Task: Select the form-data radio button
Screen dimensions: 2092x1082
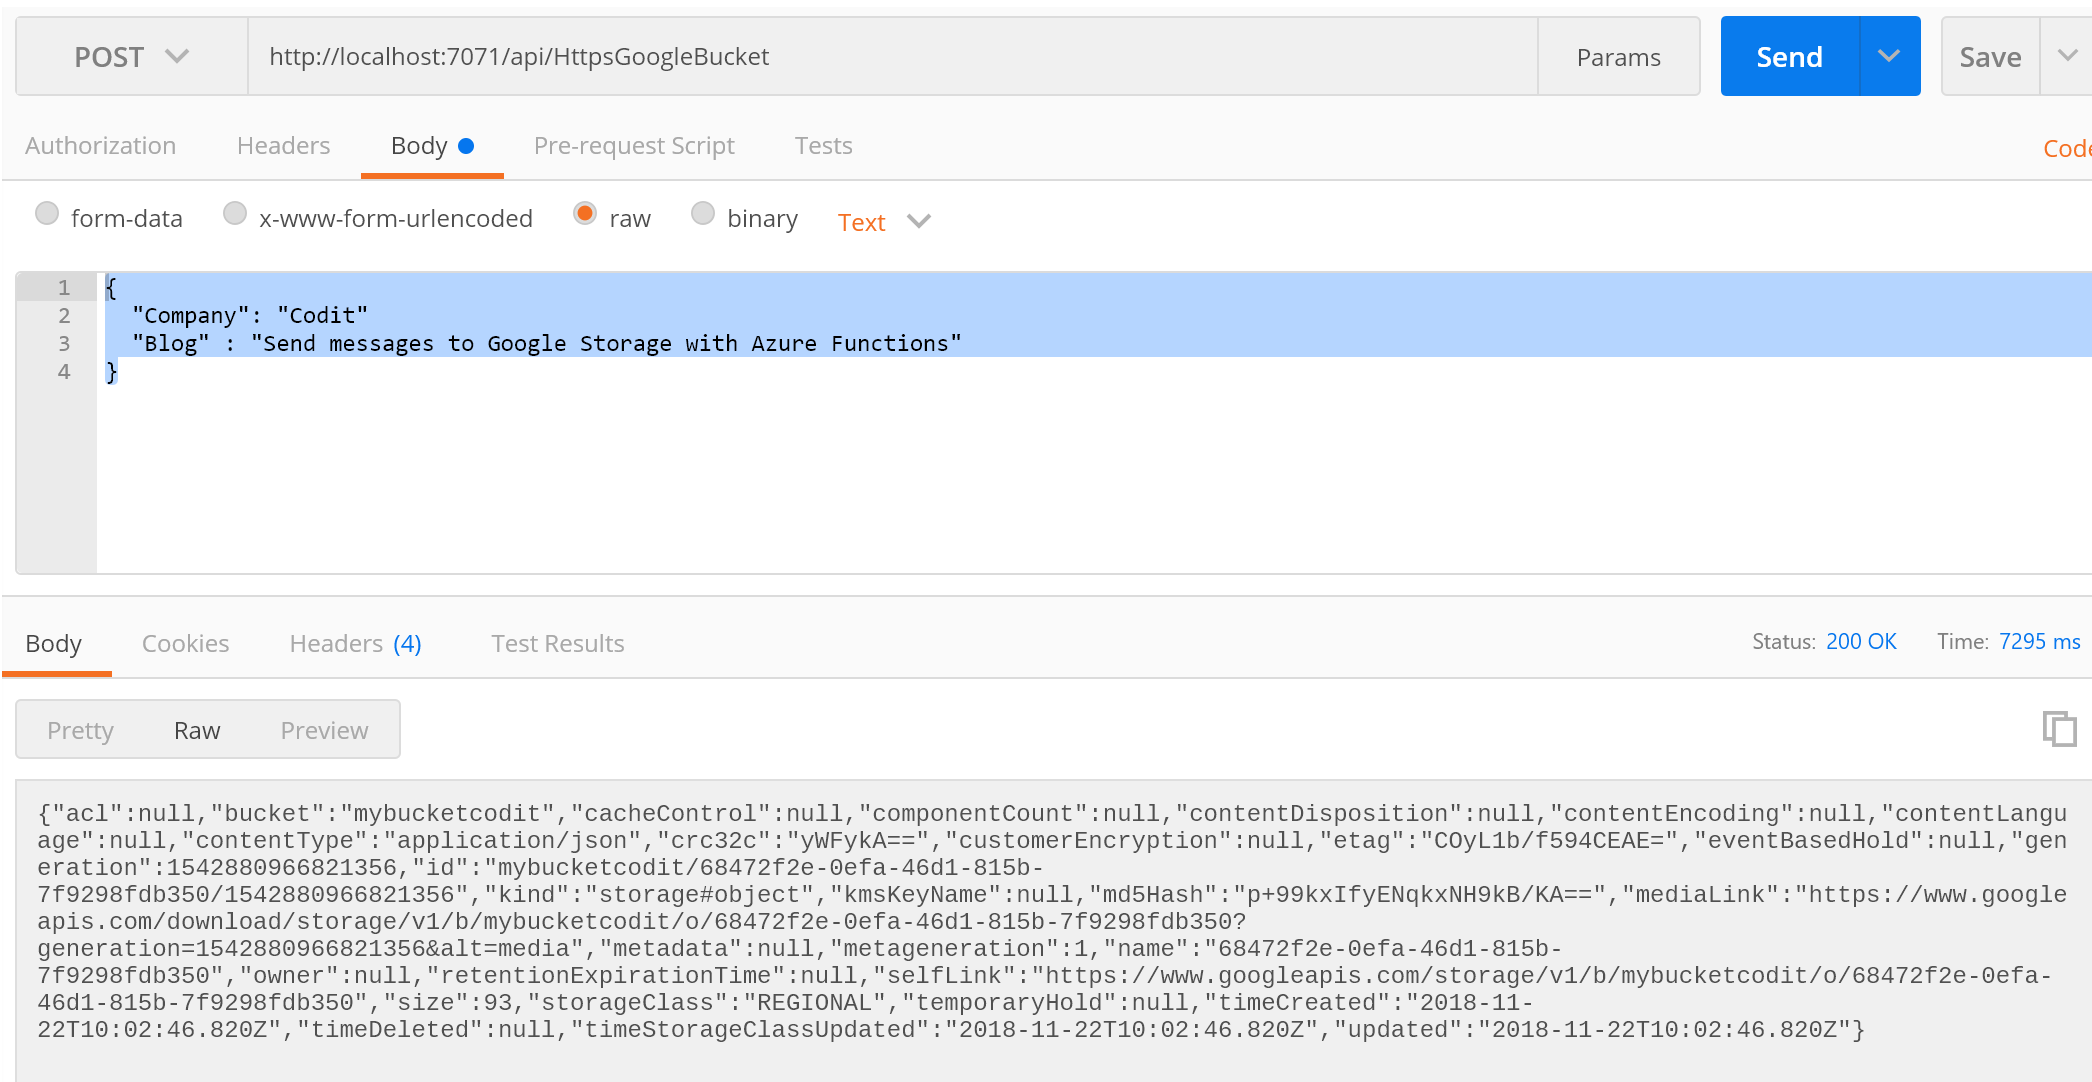Action: pos(47,214)
